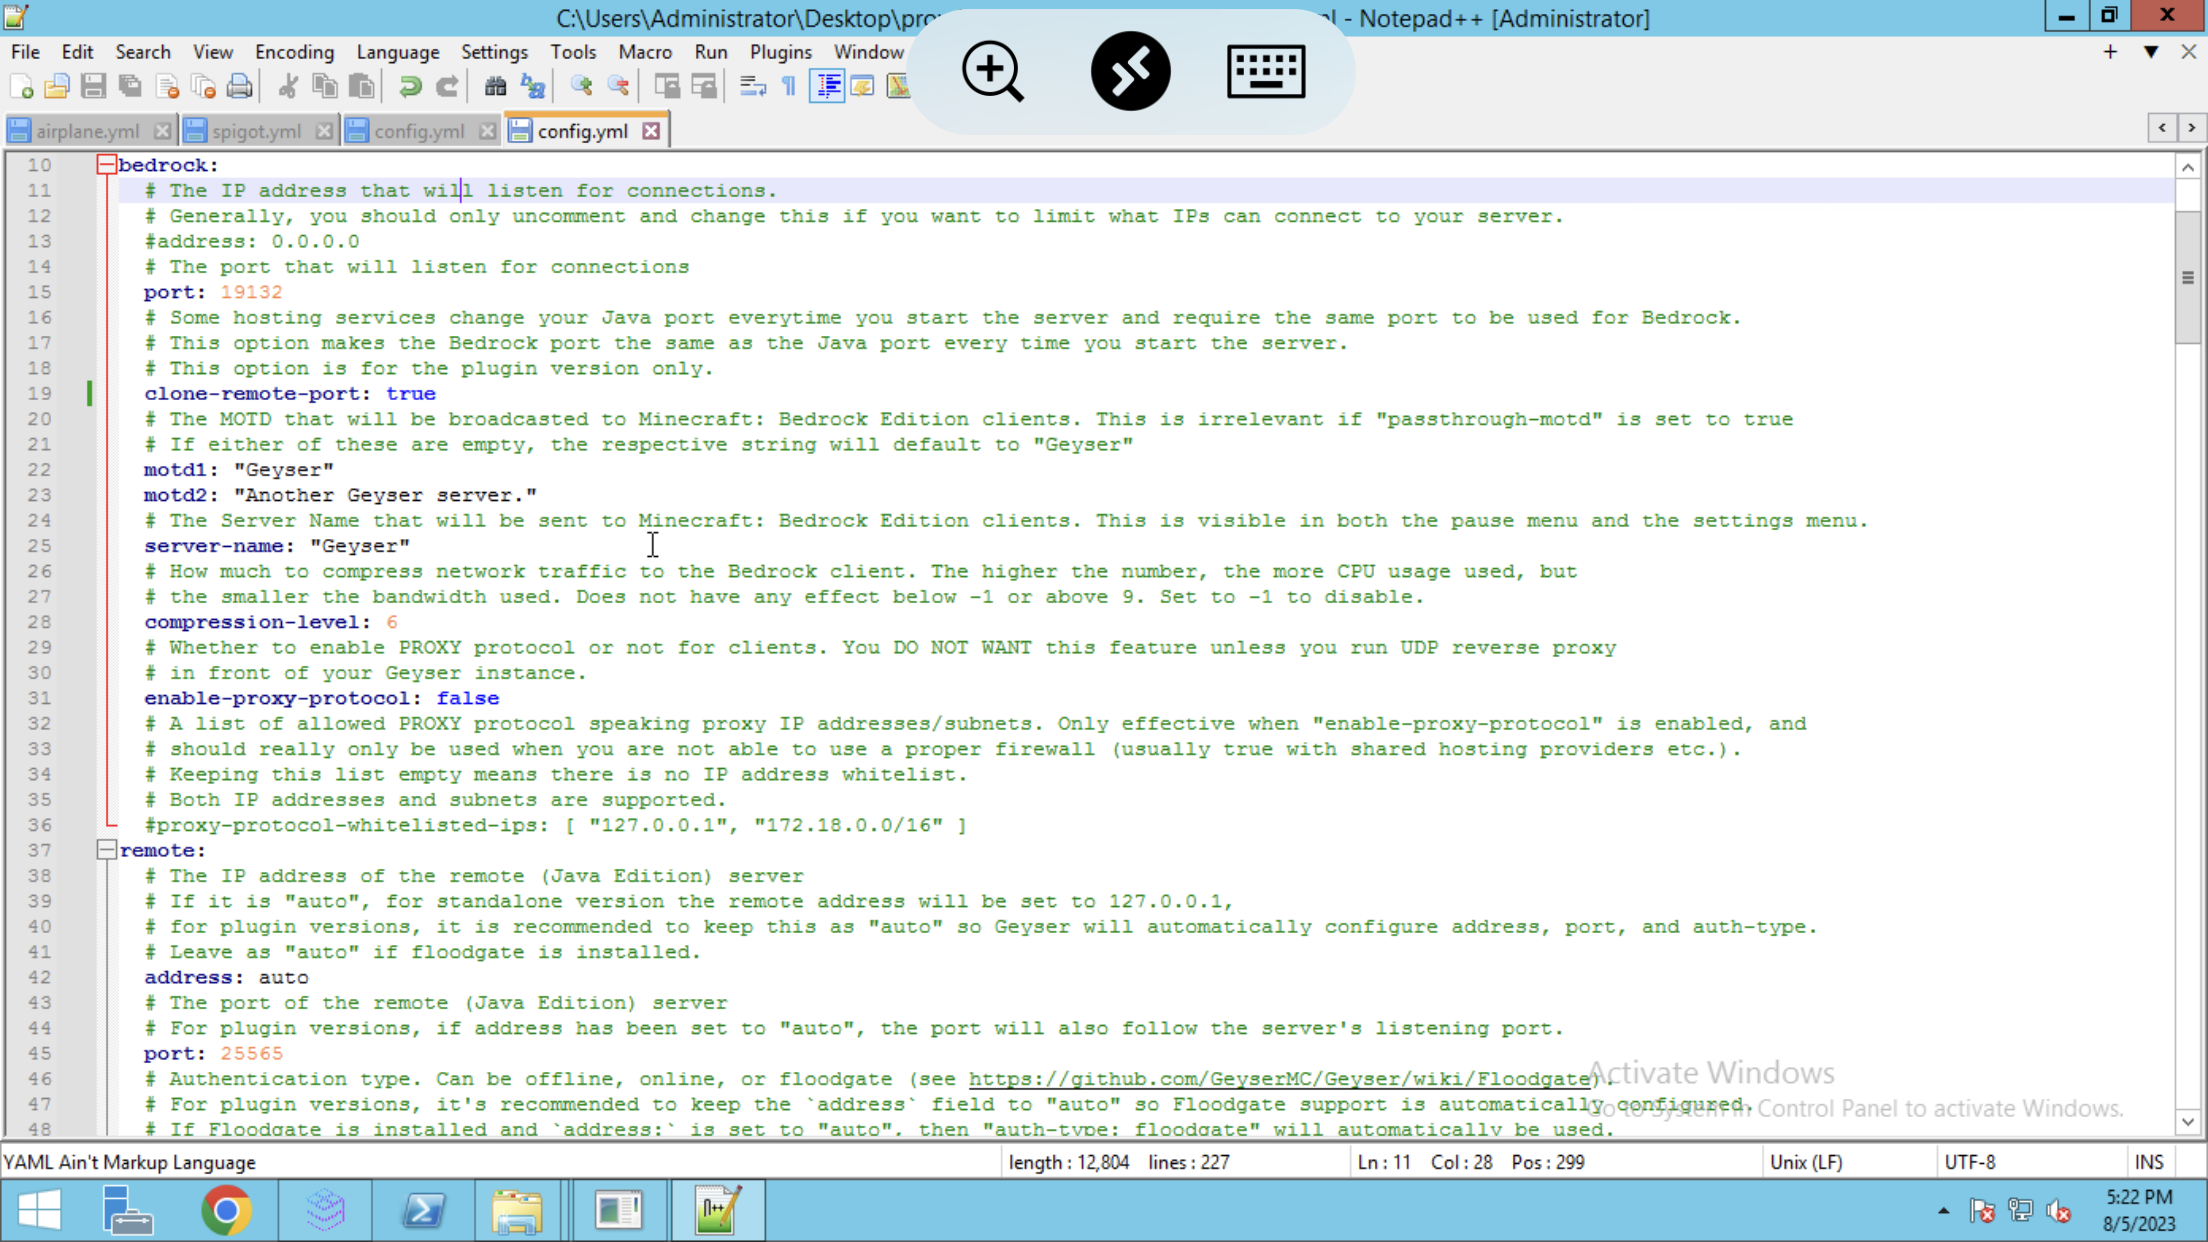The width and height of the screenshot is (2208, 1242).
Task: Click the Close All documents icon
Action: coord(203,87)
